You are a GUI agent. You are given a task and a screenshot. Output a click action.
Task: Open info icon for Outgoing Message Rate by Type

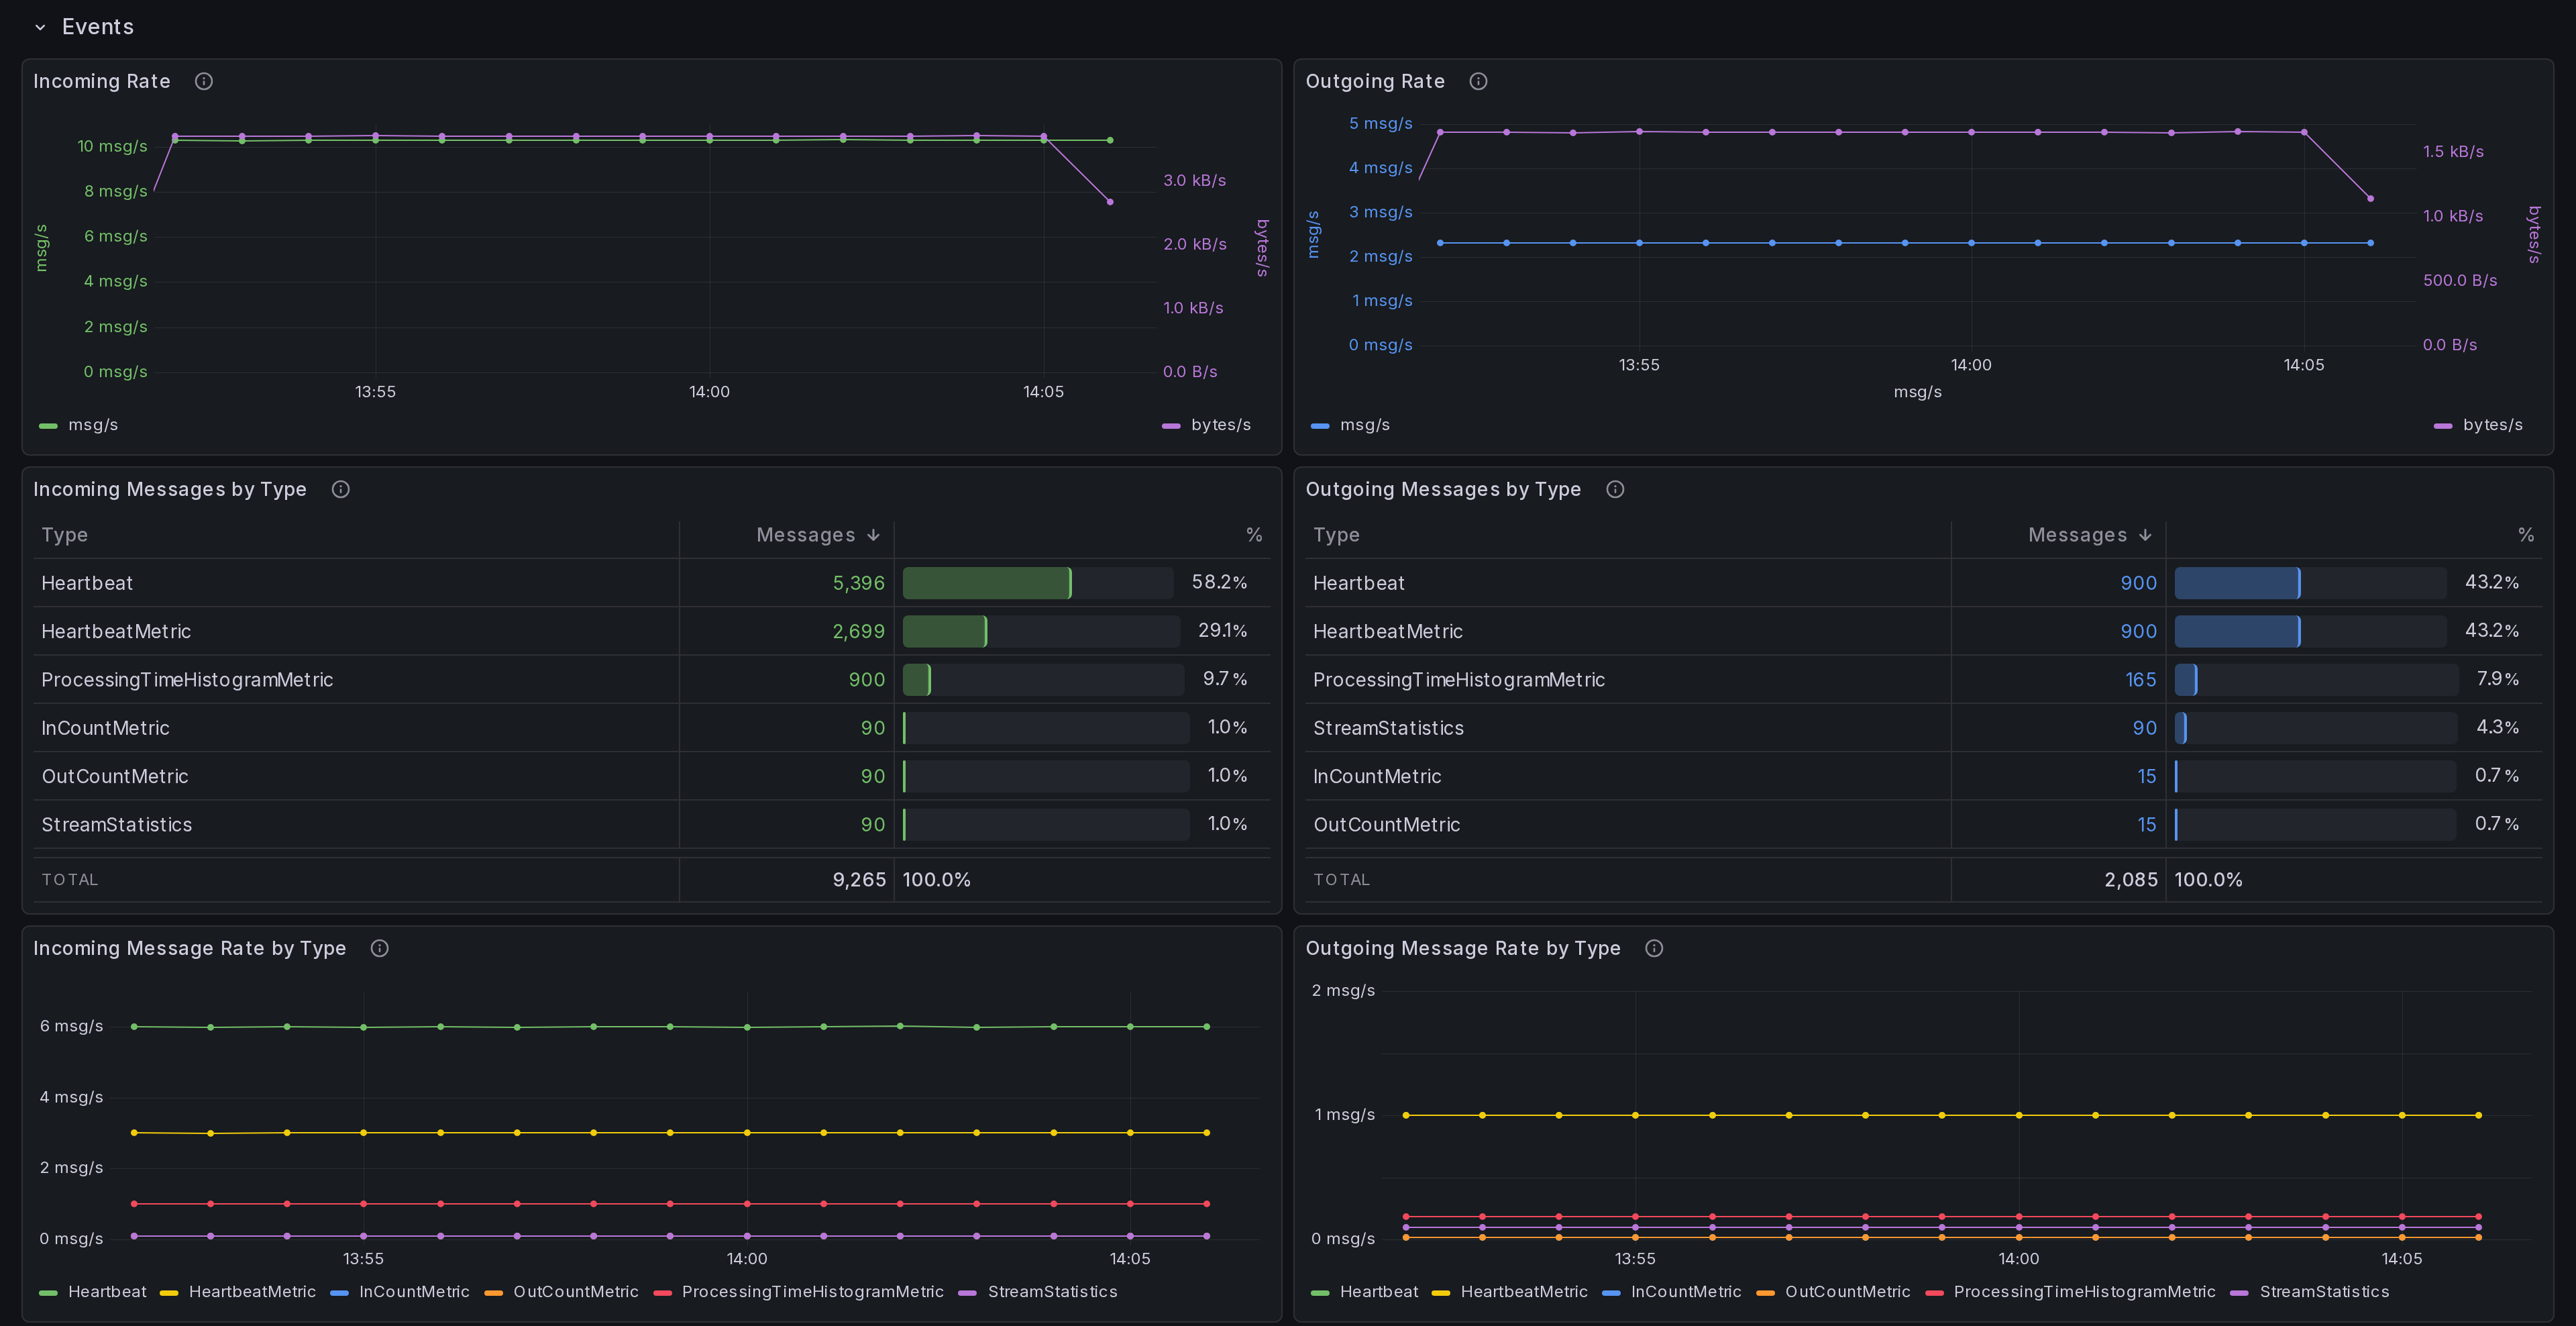coord(1654,948)
